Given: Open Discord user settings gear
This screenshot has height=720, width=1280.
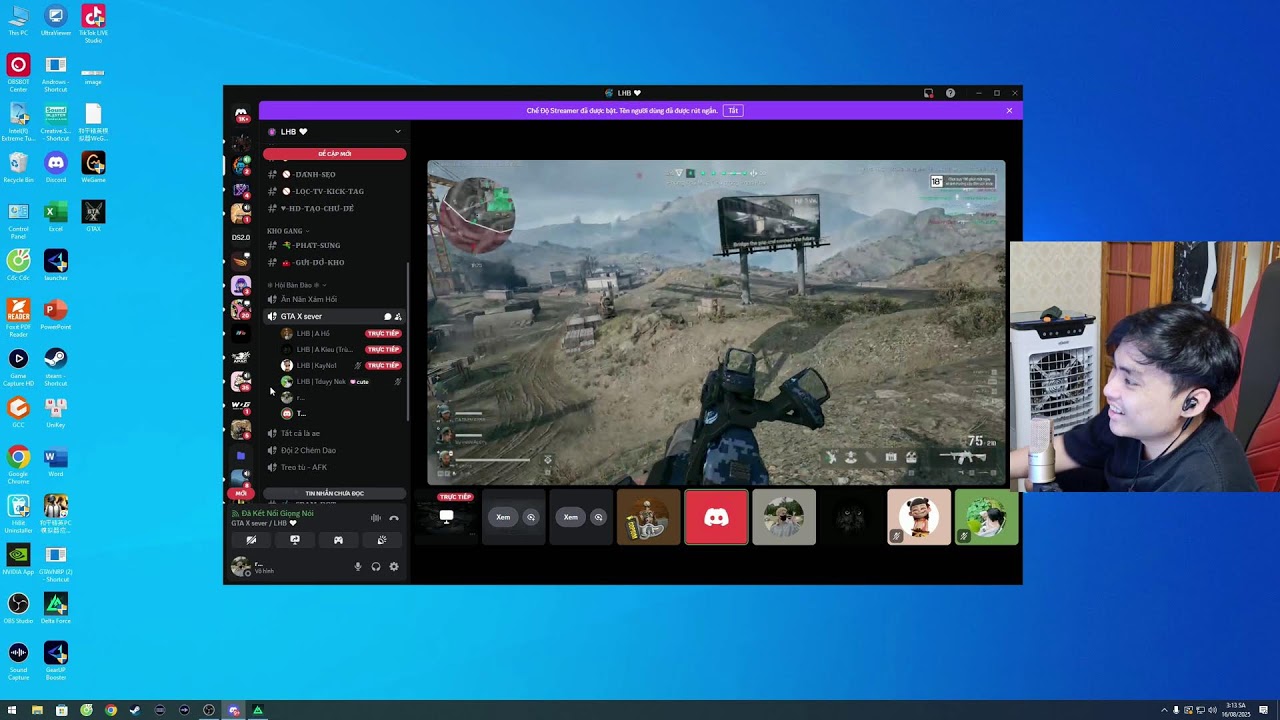Looking at the screenshot, I should tap(394, 567).
